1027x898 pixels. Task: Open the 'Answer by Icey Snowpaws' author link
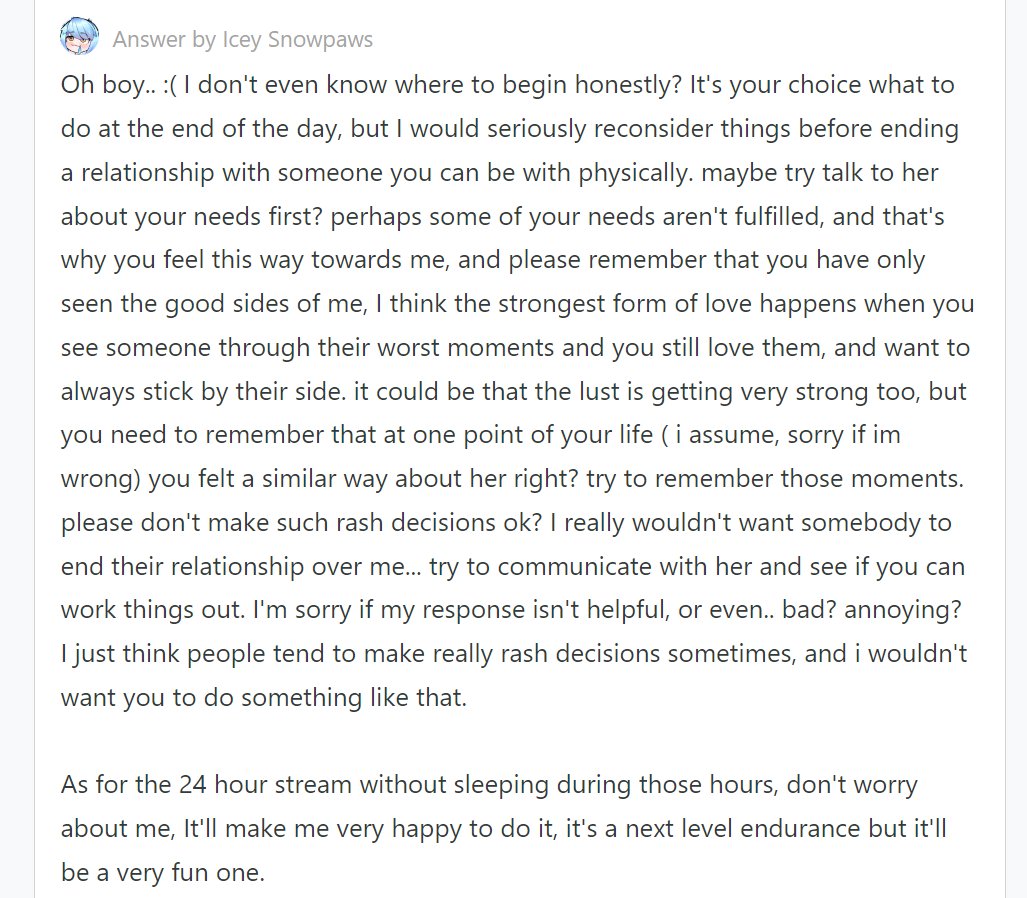pyautogui.click(x=242, y=39)
